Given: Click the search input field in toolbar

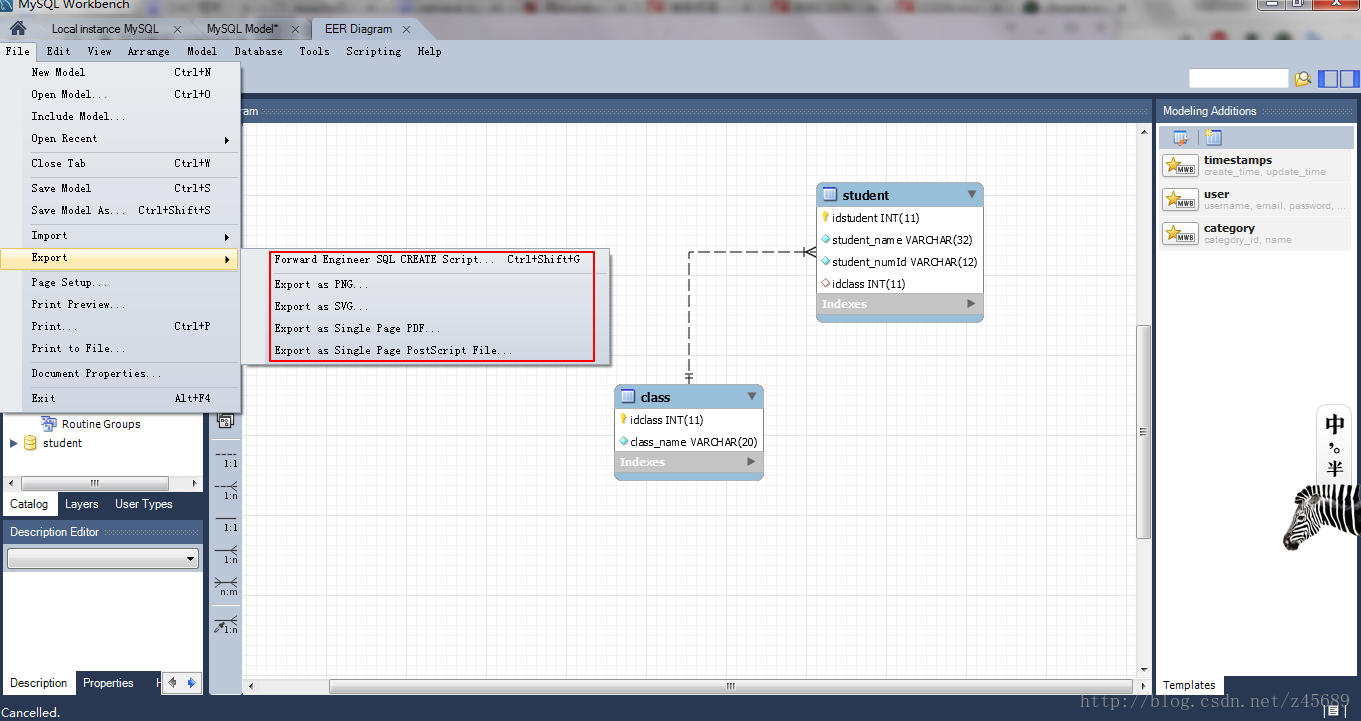Looking at the screenshot, I should click(x=1238, y=78).
